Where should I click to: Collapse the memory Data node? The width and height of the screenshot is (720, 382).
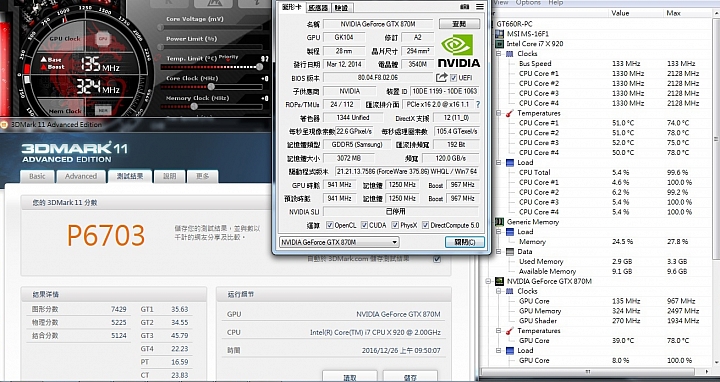[x=499, y=252]
